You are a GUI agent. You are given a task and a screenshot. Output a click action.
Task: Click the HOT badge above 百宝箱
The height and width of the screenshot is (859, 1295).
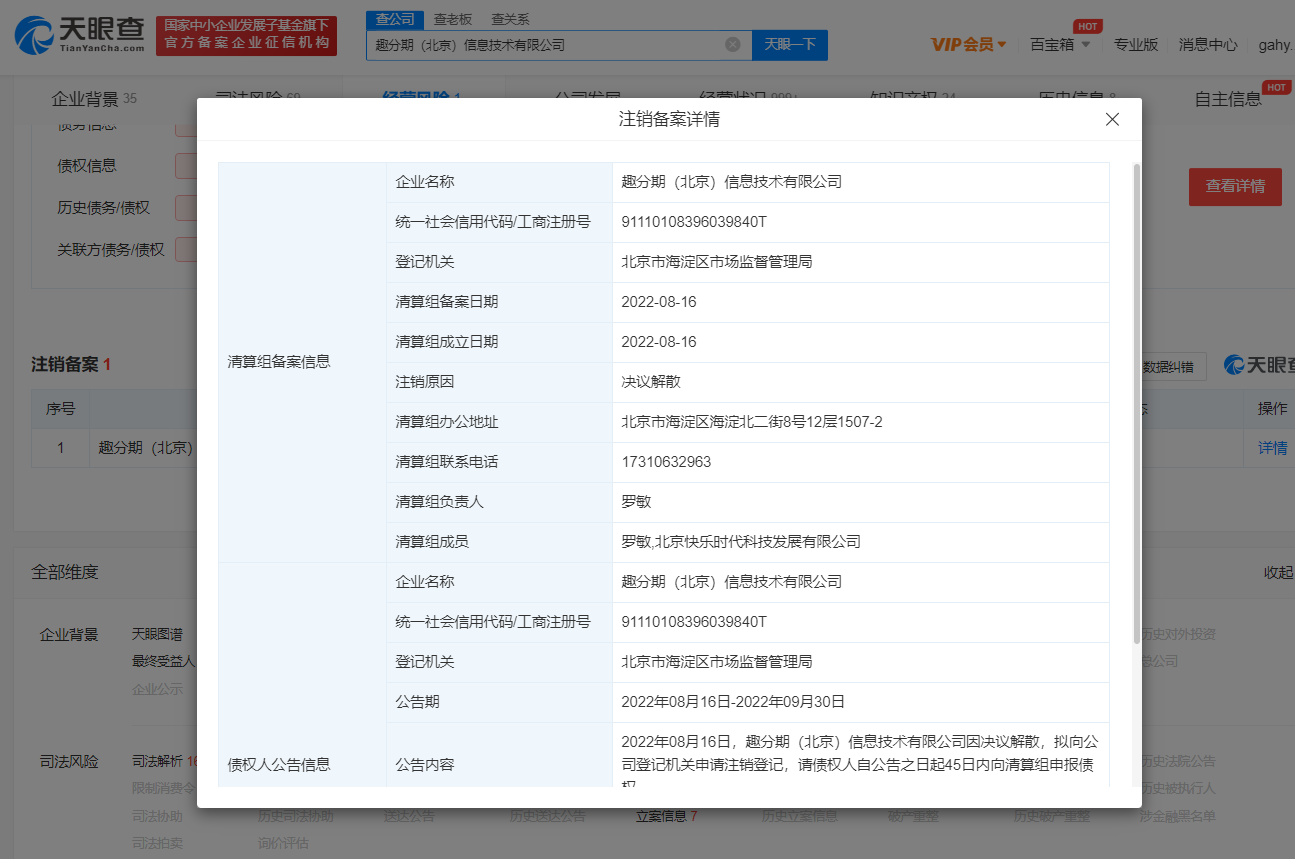[1087, 26]
